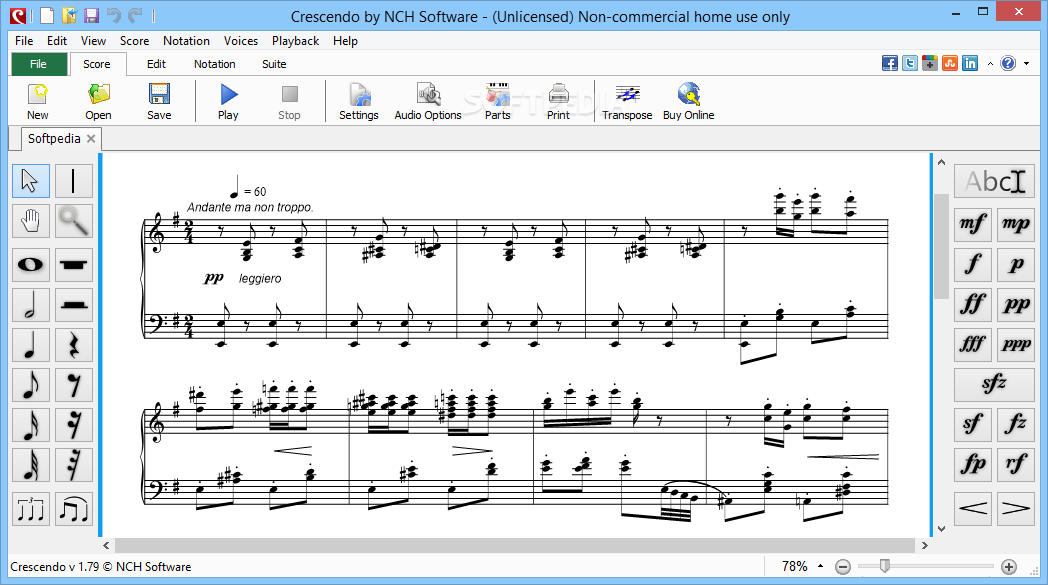Select the crescendo hairpin tool
The image size is (1048, 585).
click(x=972, y=509)
